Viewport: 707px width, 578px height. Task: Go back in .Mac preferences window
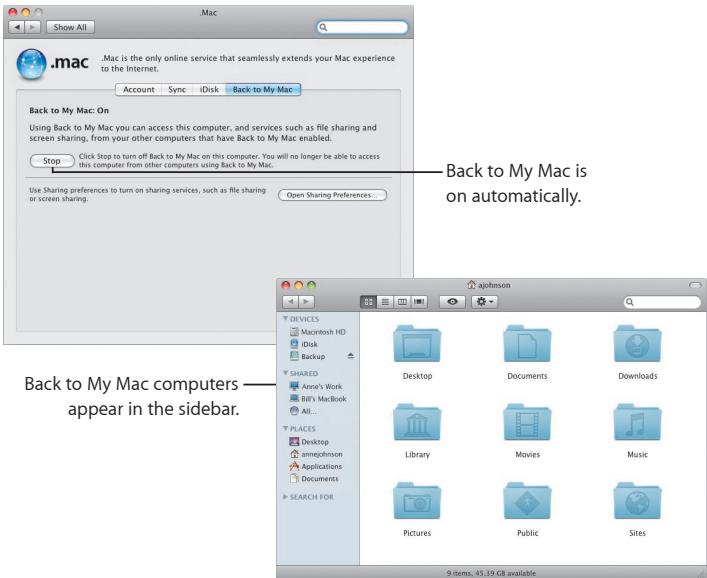coord(17,27)
